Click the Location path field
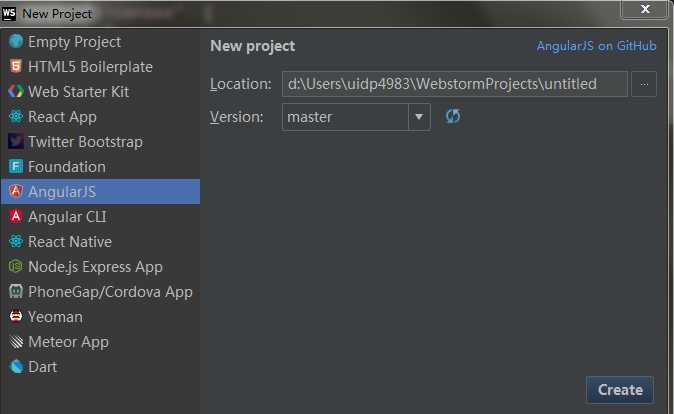 coord(454,84)
